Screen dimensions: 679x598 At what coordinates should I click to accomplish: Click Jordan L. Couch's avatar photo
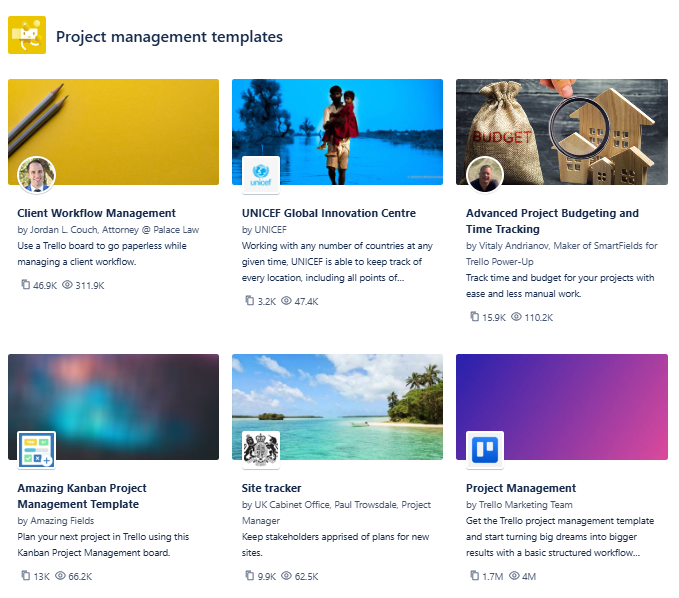(36, 175)
